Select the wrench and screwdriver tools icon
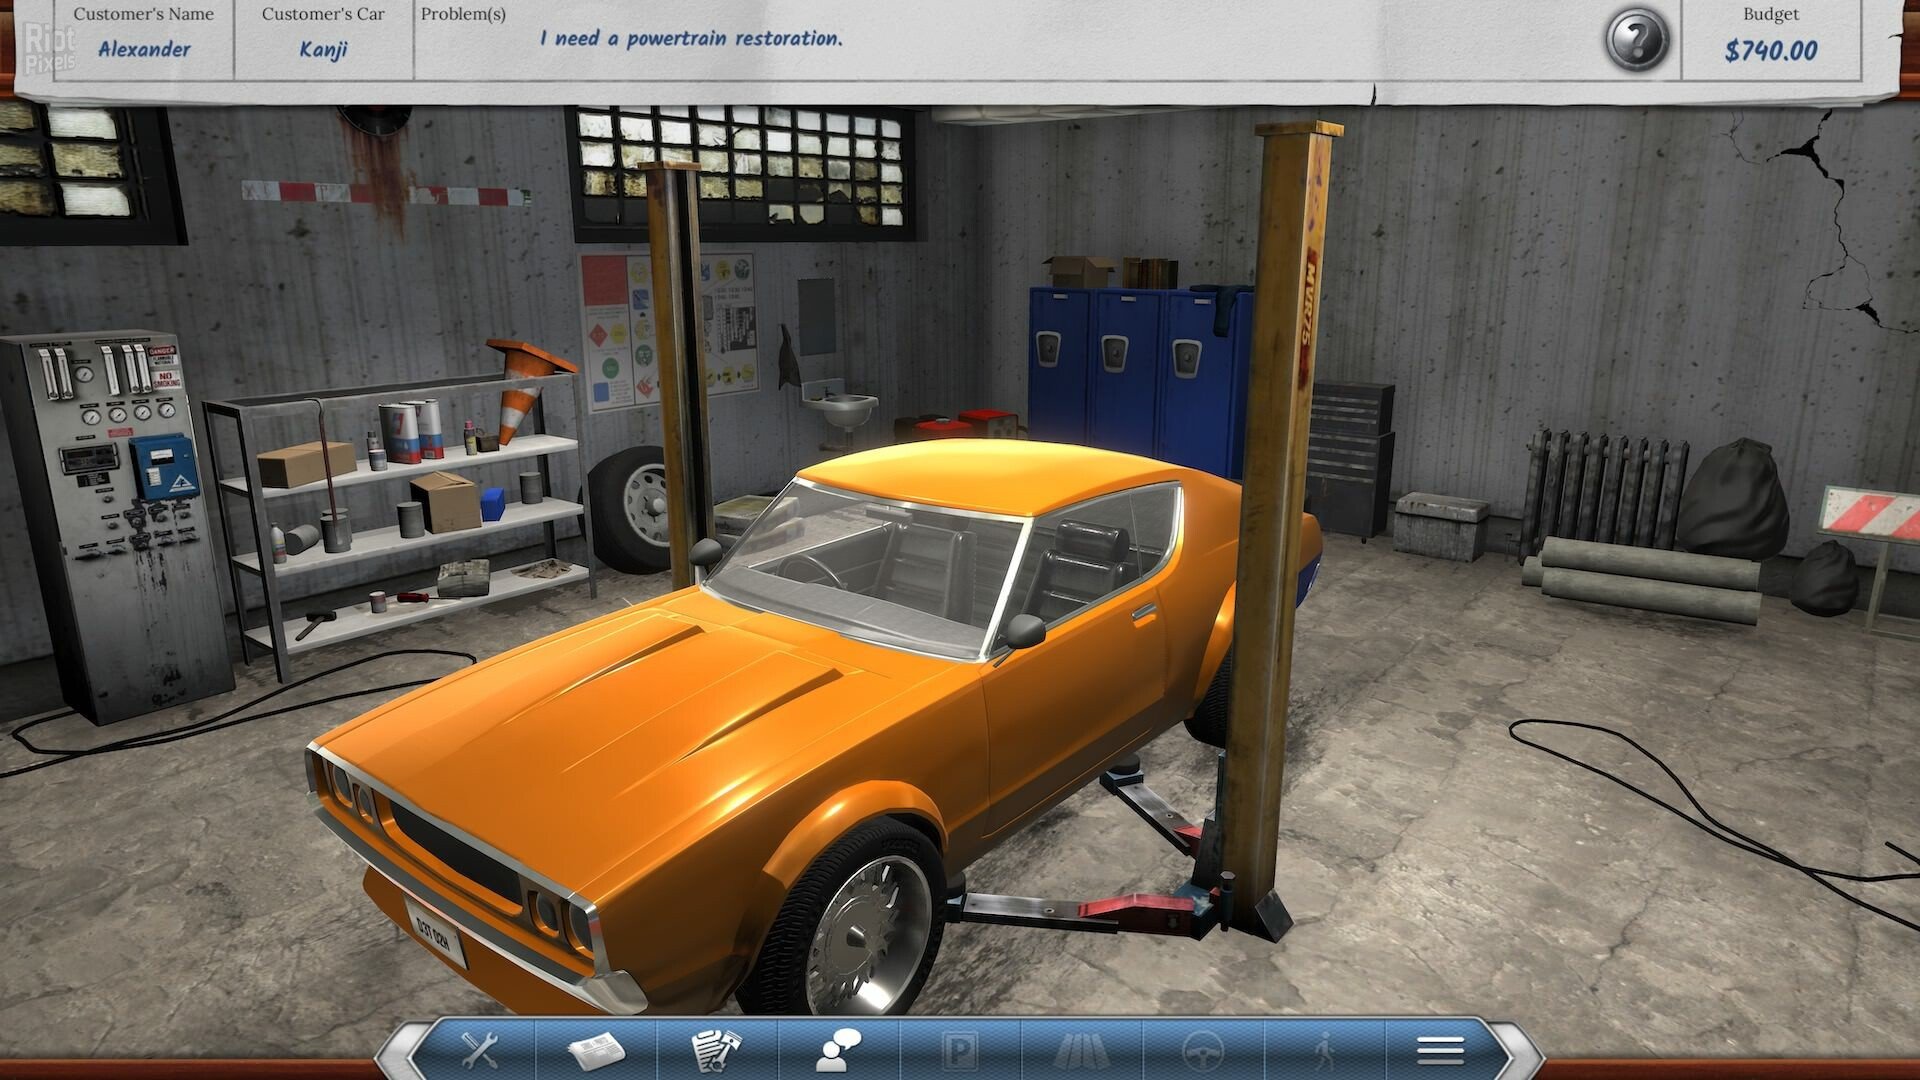 tap(479, 1049)
